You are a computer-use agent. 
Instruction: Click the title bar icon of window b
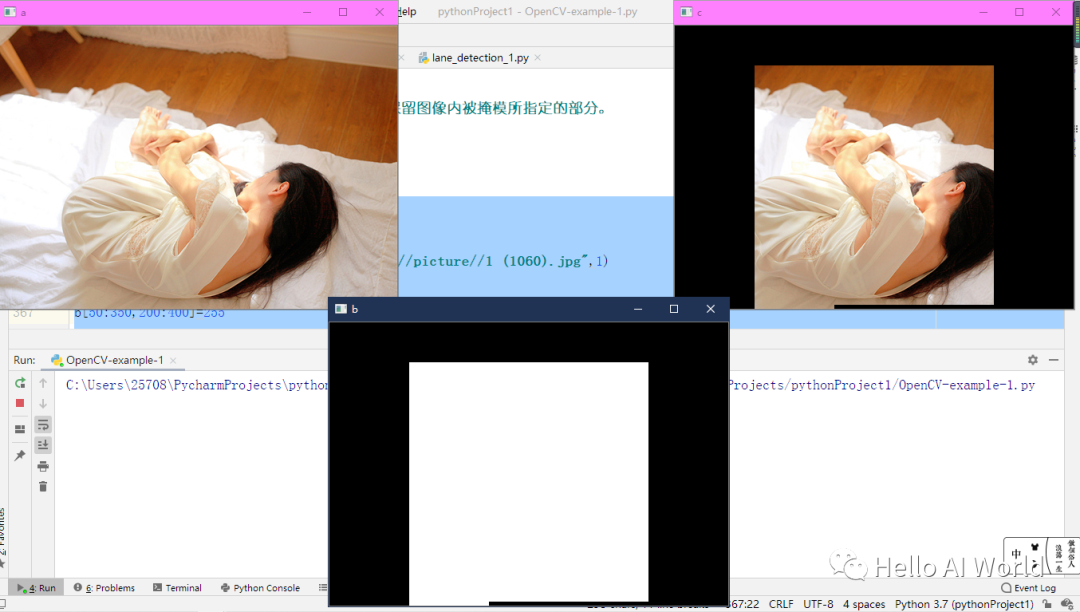click(x=341, y=309)
